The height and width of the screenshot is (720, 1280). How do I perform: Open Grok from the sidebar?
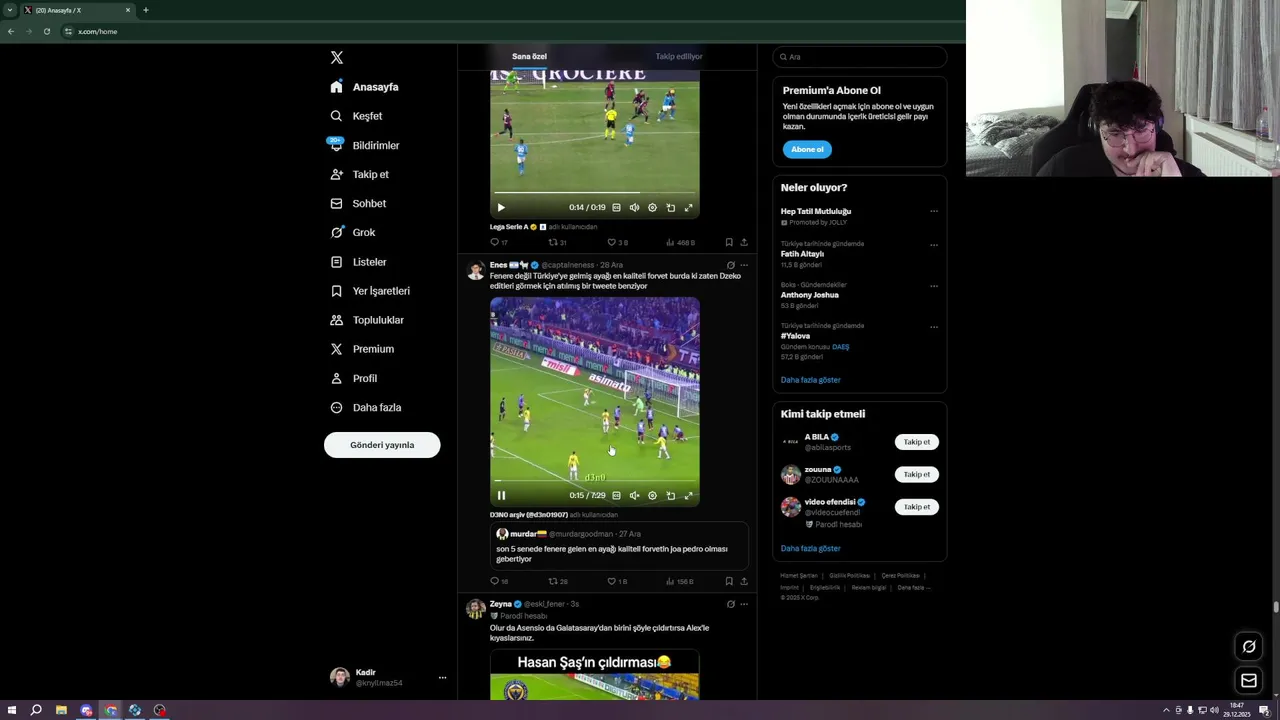click(353, 232)
